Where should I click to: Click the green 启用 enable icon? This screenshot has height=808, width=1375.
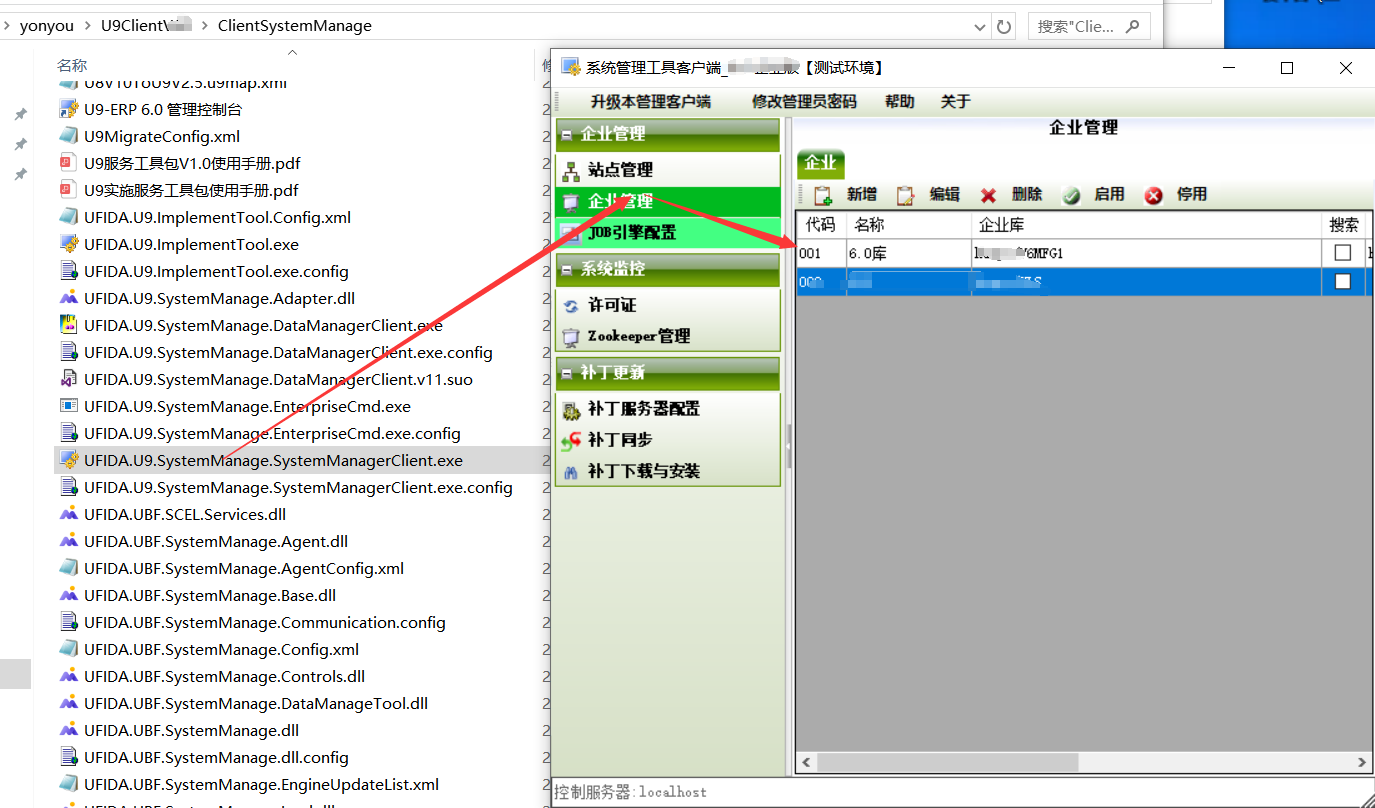click(x=1071, y=195)
